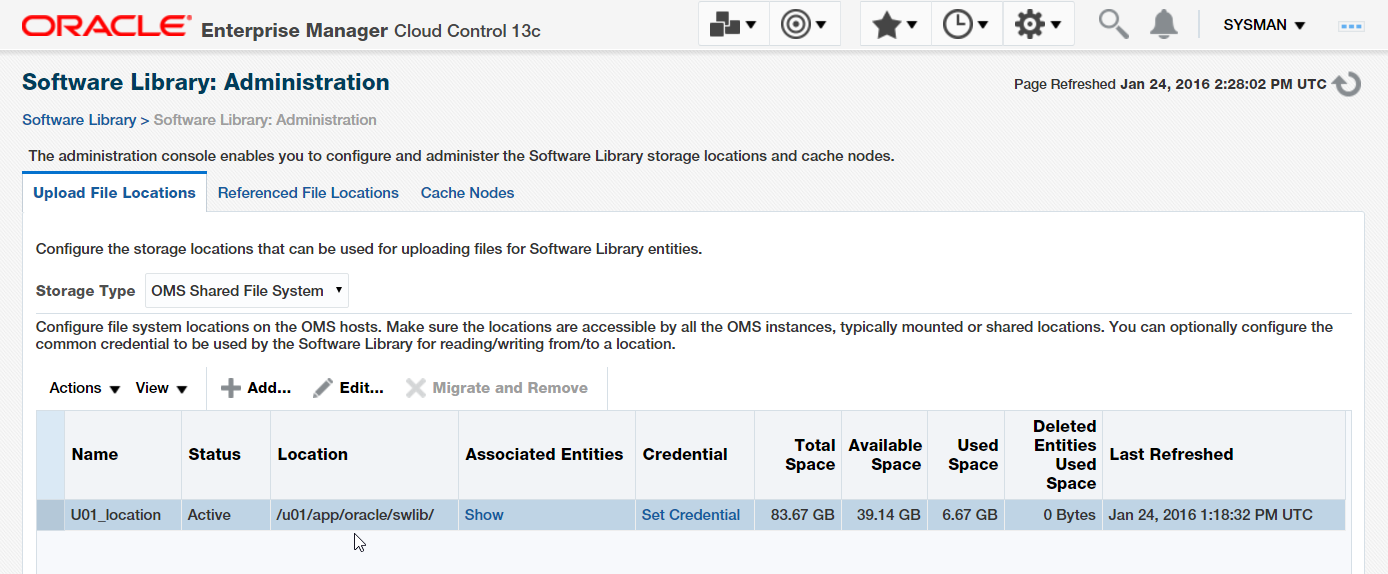Screen dimensions: 1388x574
Task: Click the Set Credential link
Action: pos(691,515)
